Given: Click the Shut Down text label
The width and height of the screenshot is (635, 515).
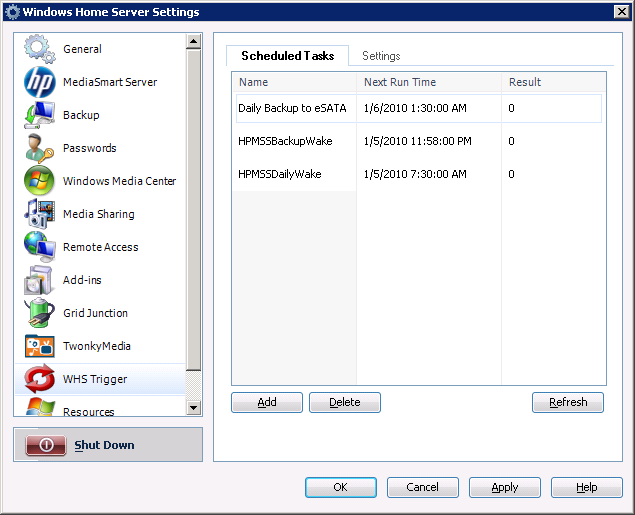Looking at the screenshot, I should click(x=104, y=445).
